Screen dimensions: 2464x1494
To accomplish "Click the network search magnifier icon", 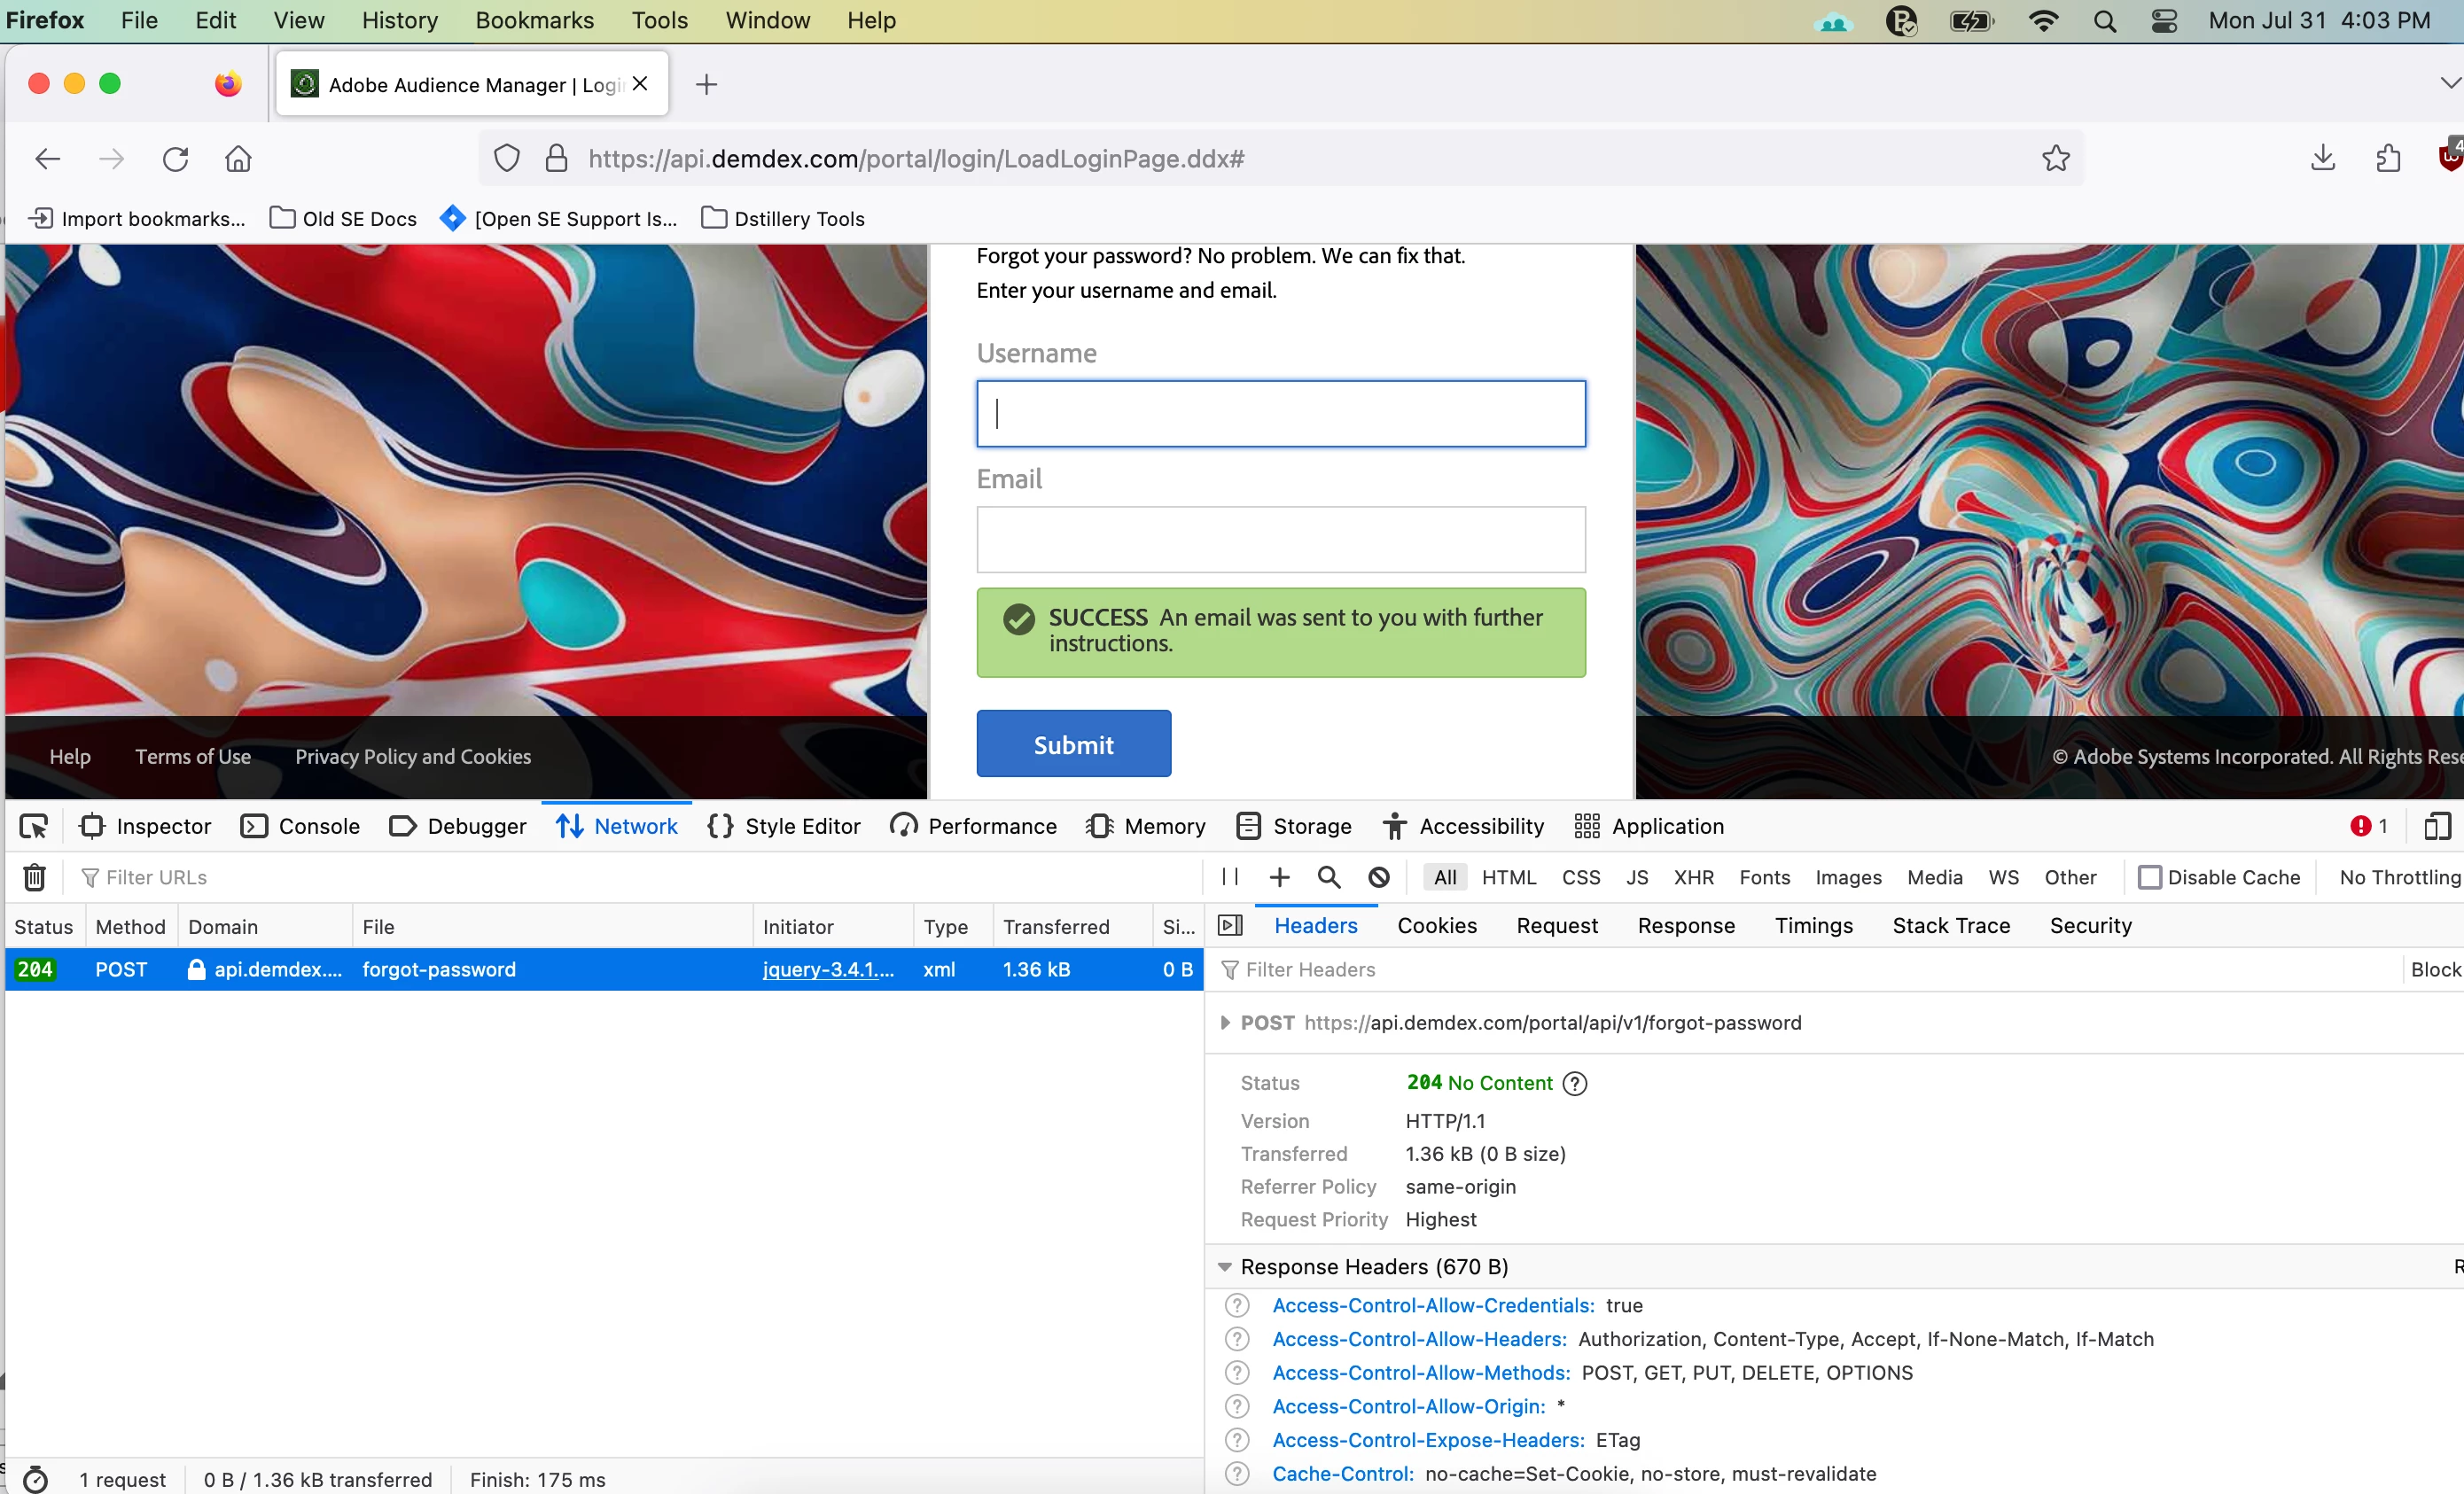I will click(x=1328, y=877).
